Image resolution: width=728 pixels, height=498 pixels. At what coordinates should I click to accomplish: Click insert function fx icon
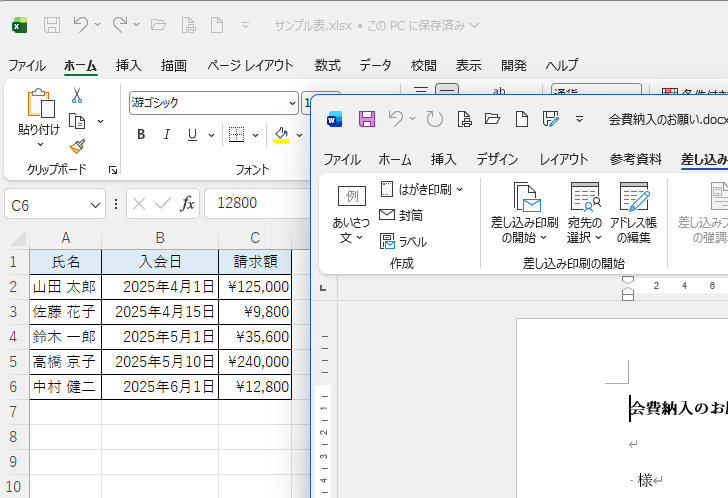187,203
